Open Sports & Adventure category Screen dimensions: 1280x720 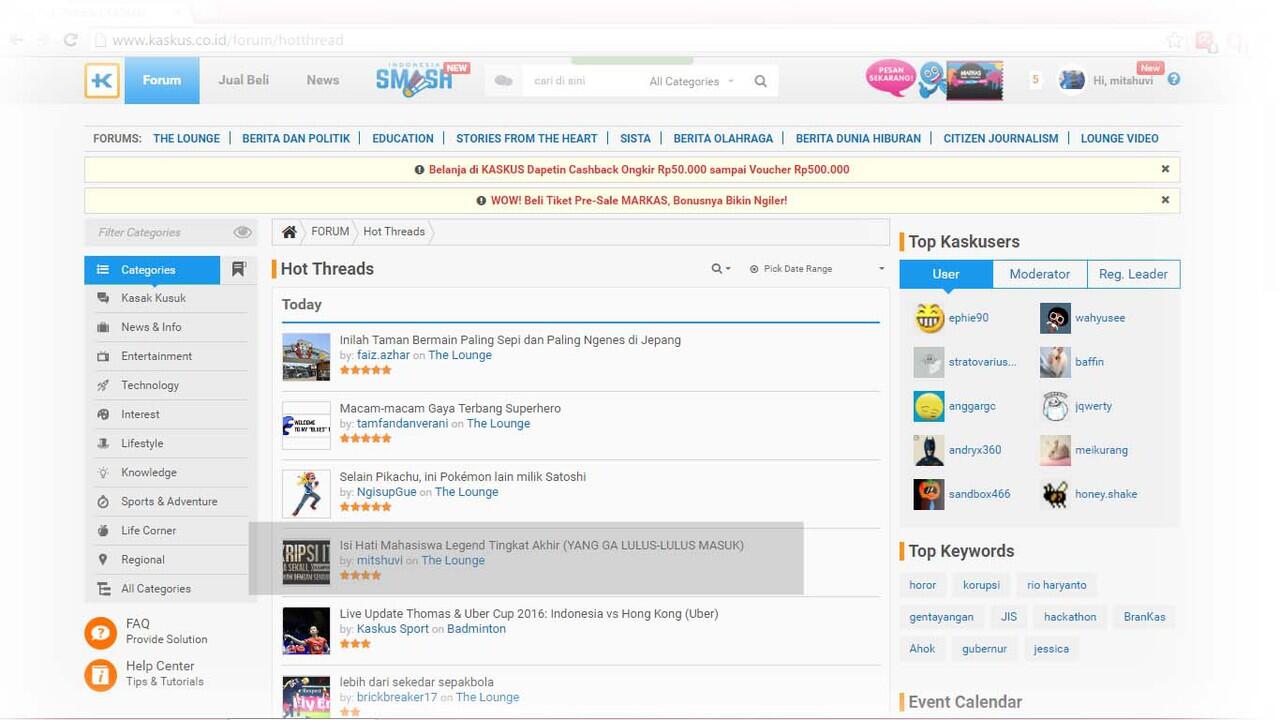tap(169, 501)
